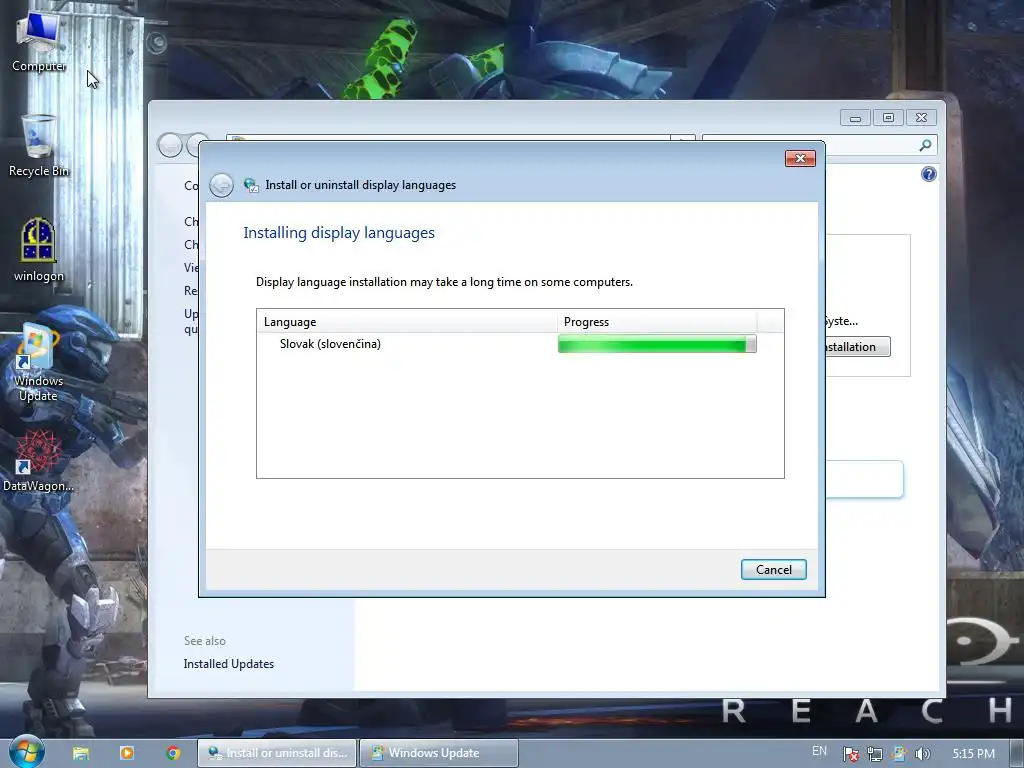Click back navigation button in Windows Update window
Image resolution: width=1024 pixels, height=768 pixels.
pyautogui.click(x=170, y=145)
